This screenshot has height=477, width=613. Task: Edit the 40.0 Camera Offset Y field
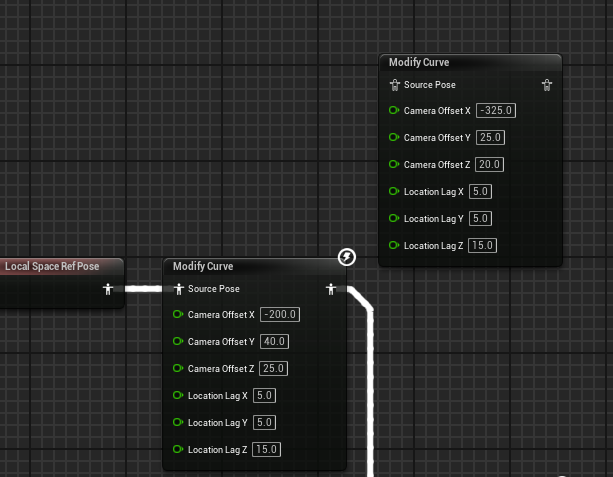point(274,341)
